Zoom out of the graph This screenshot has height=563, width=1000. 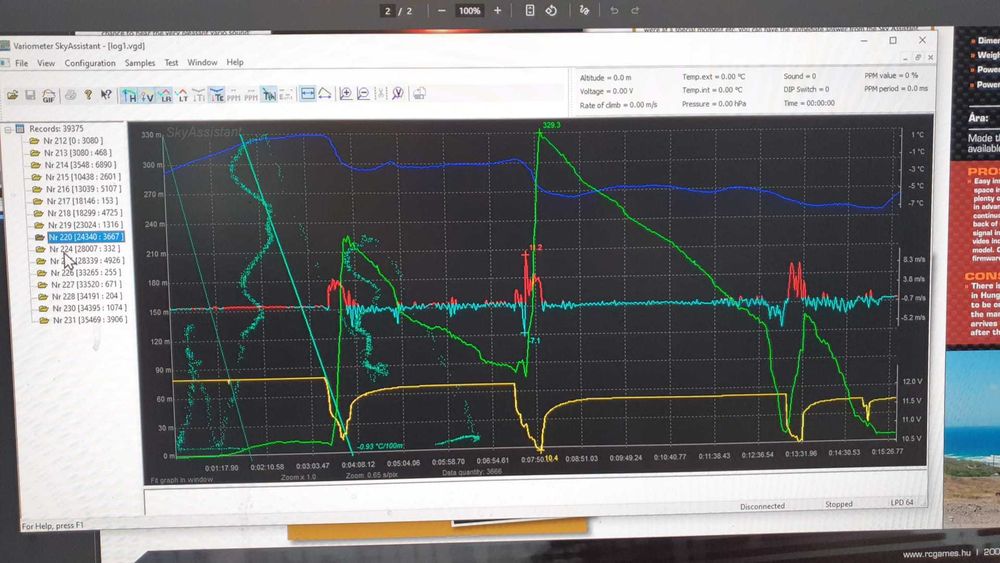363,94
